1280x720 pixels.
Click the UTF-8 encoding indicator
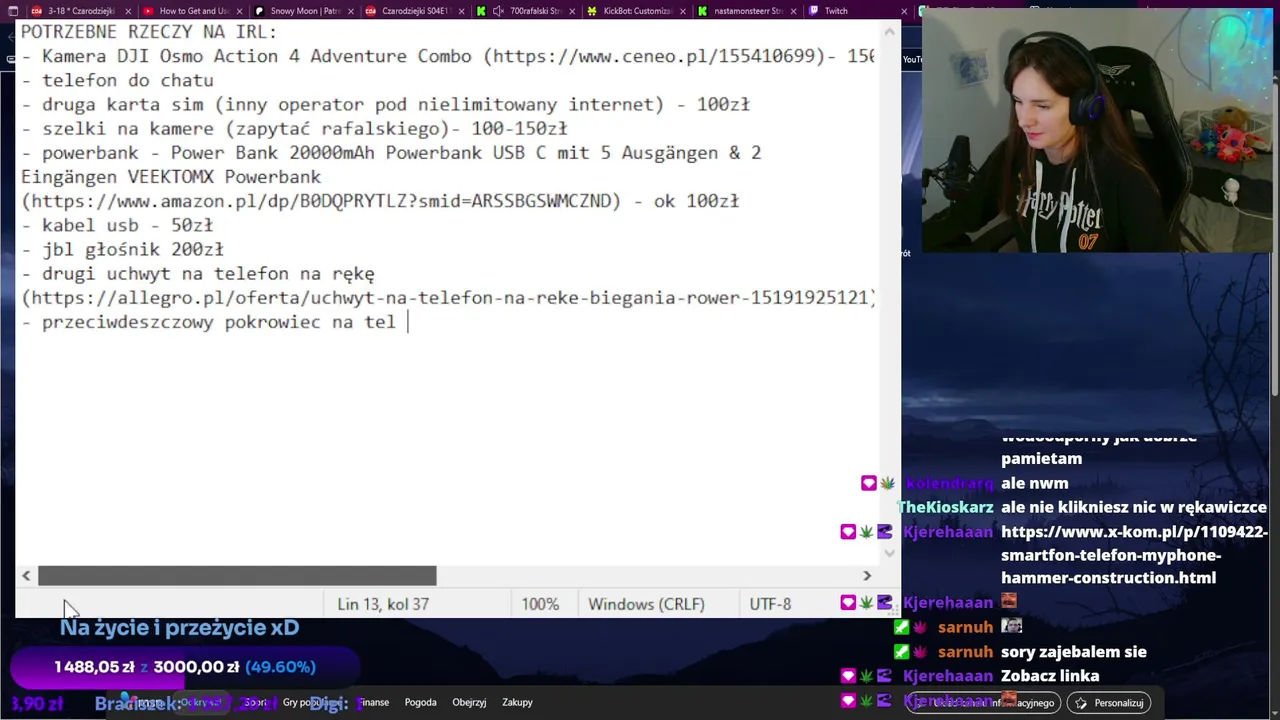click(770, 604)
